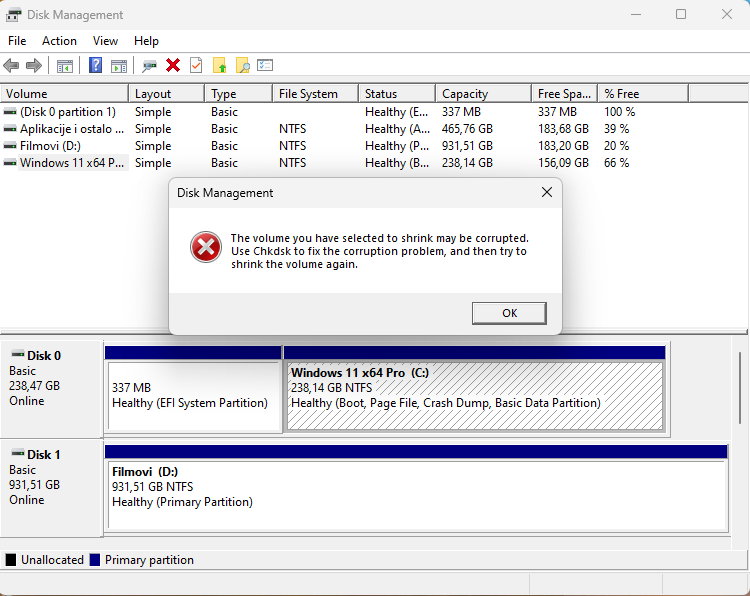Sort by the Status column header
750x596 pixels.
(397, 94)
